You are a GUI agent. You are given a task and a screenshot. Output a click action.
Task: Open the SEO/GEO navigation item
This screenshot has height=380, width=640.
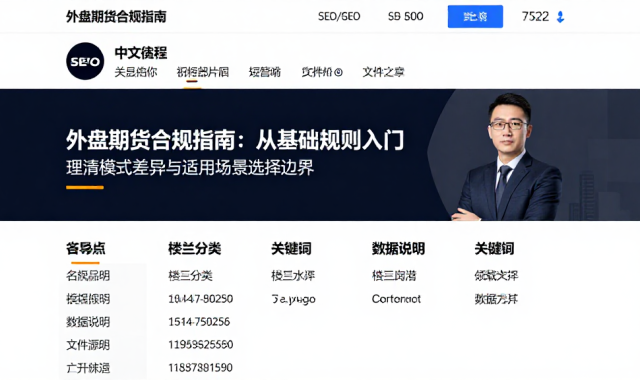click(x=339, y=16)
